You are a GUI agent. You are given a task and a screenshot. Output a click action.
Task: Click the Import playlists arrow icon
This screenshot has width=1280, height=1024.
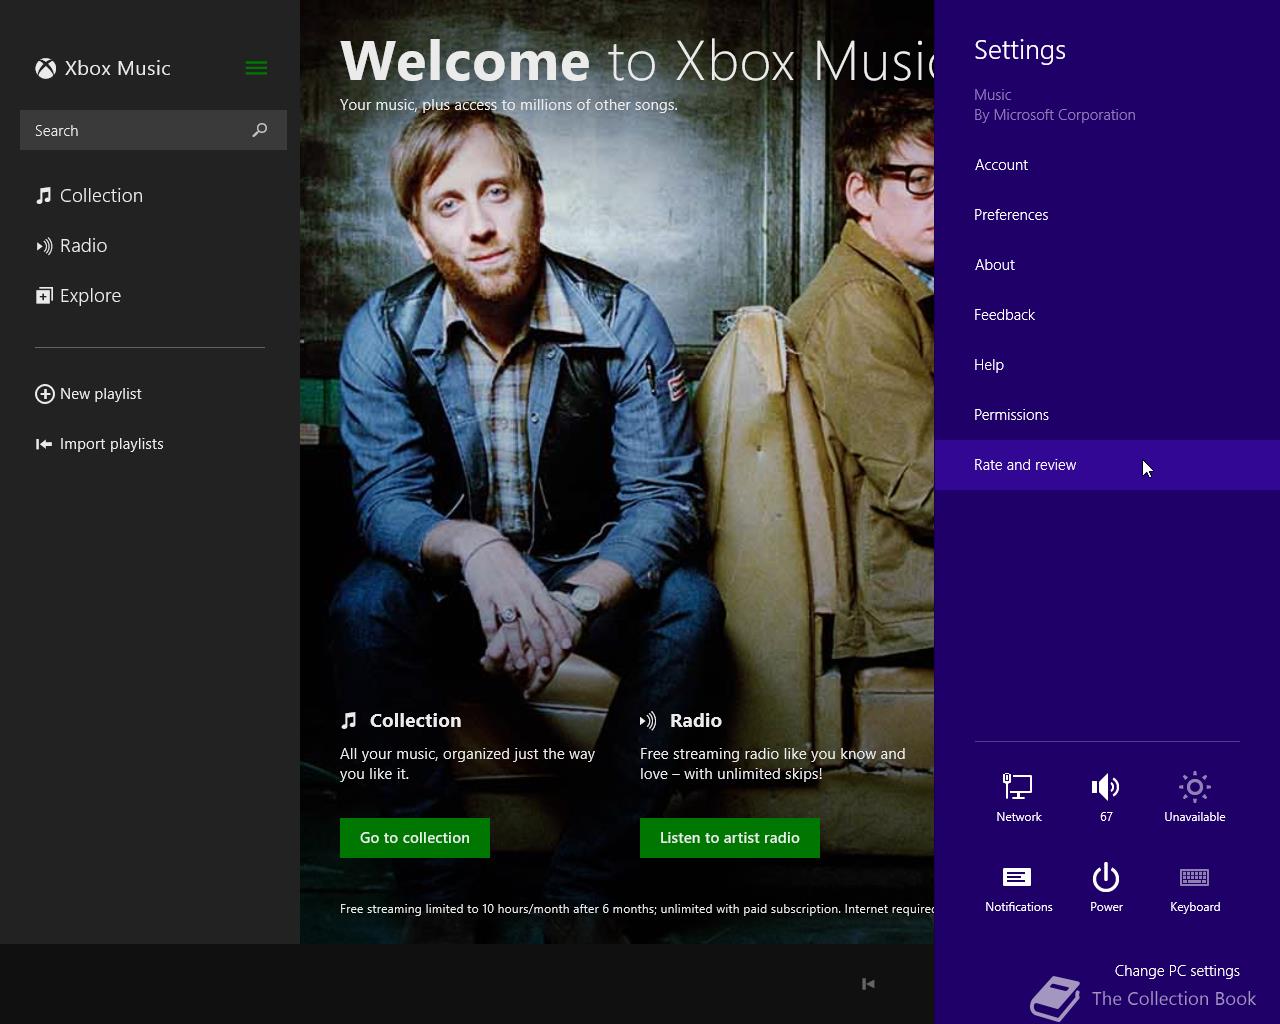tap(44, 444)
